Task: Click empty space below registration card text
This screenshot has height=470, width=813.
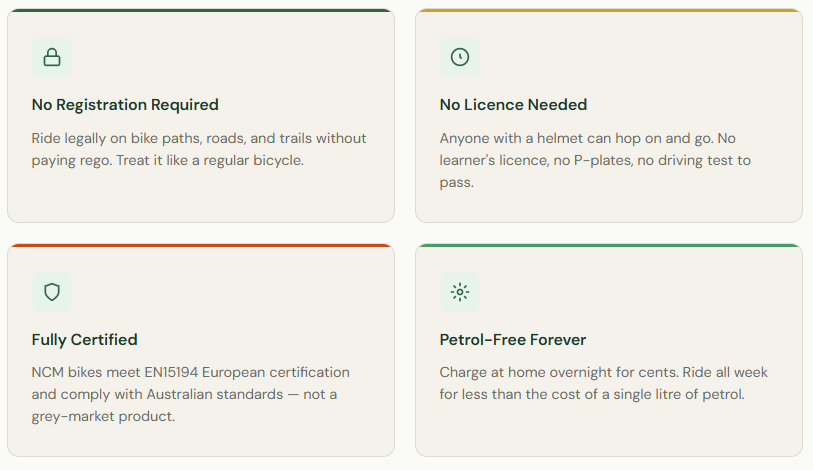Action: click(x=200, y=197)
